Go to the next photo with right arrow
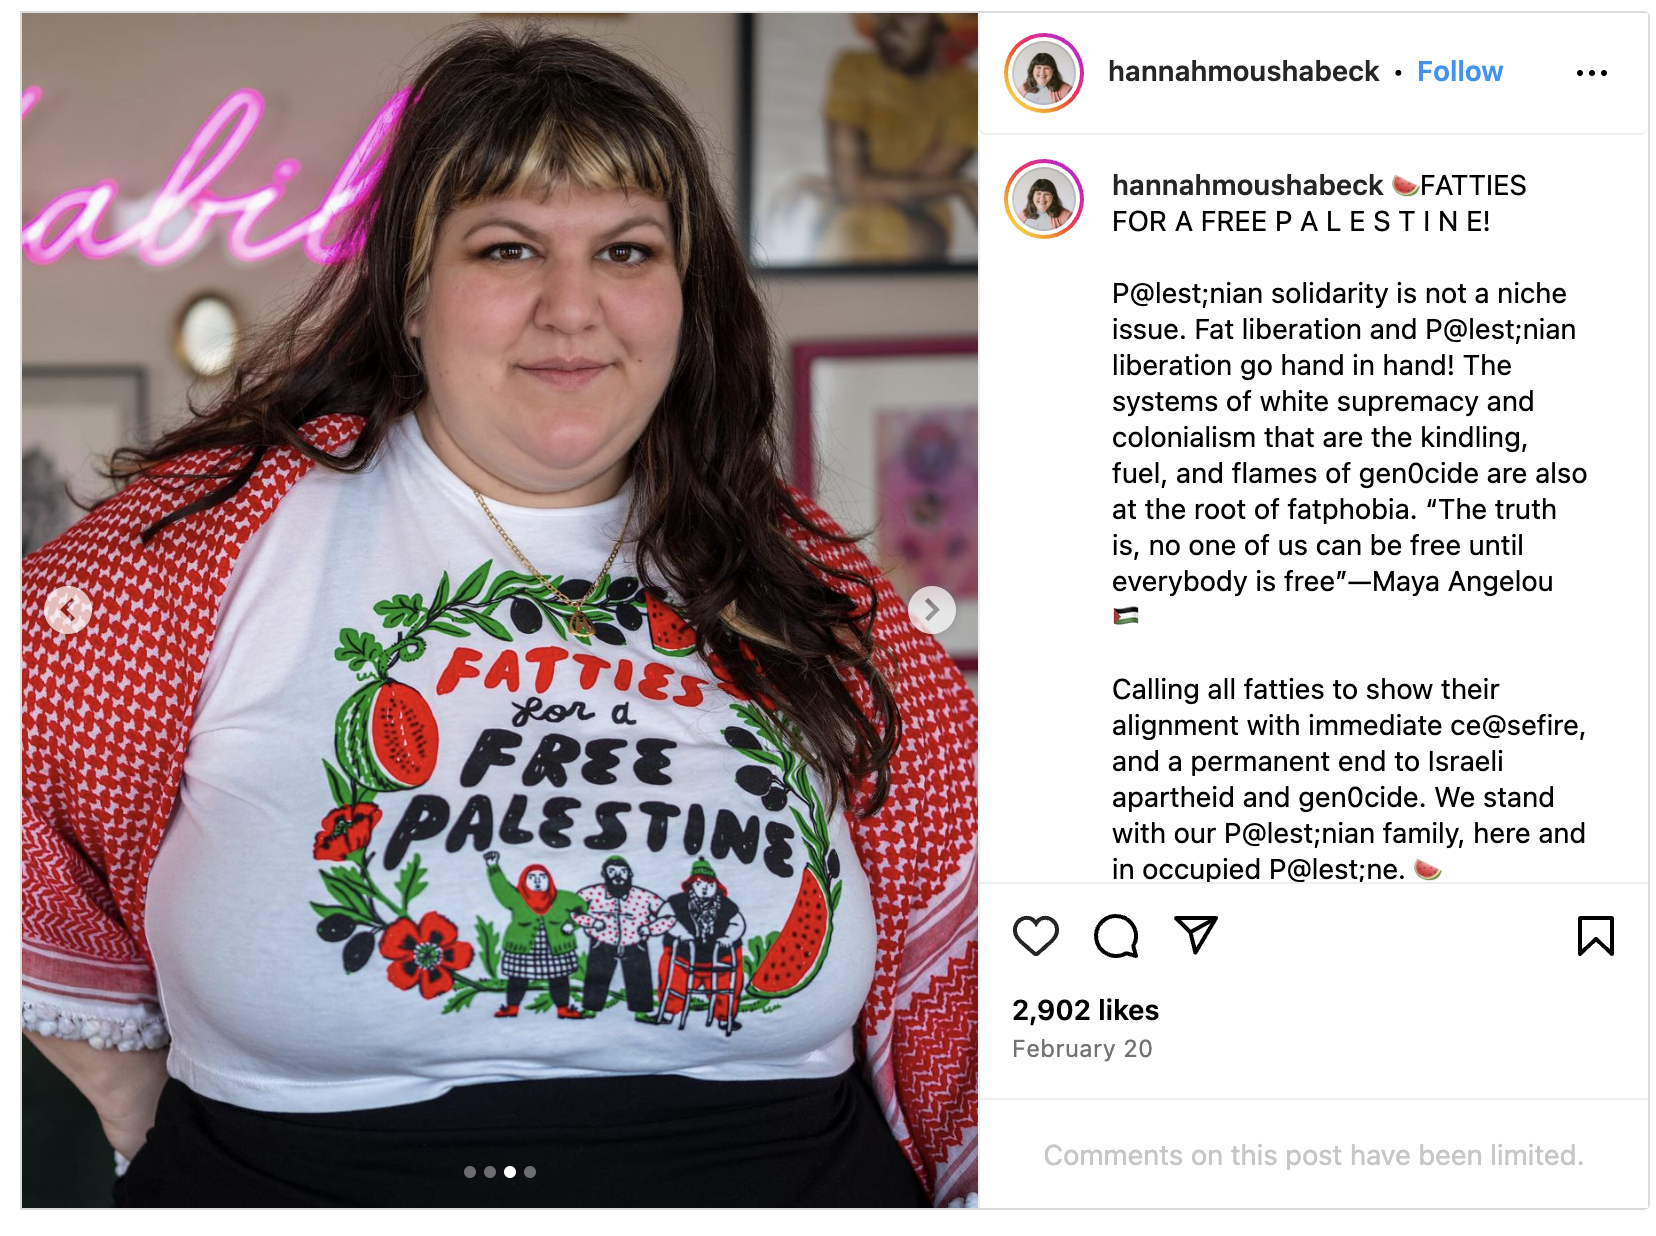 [931, 610]
